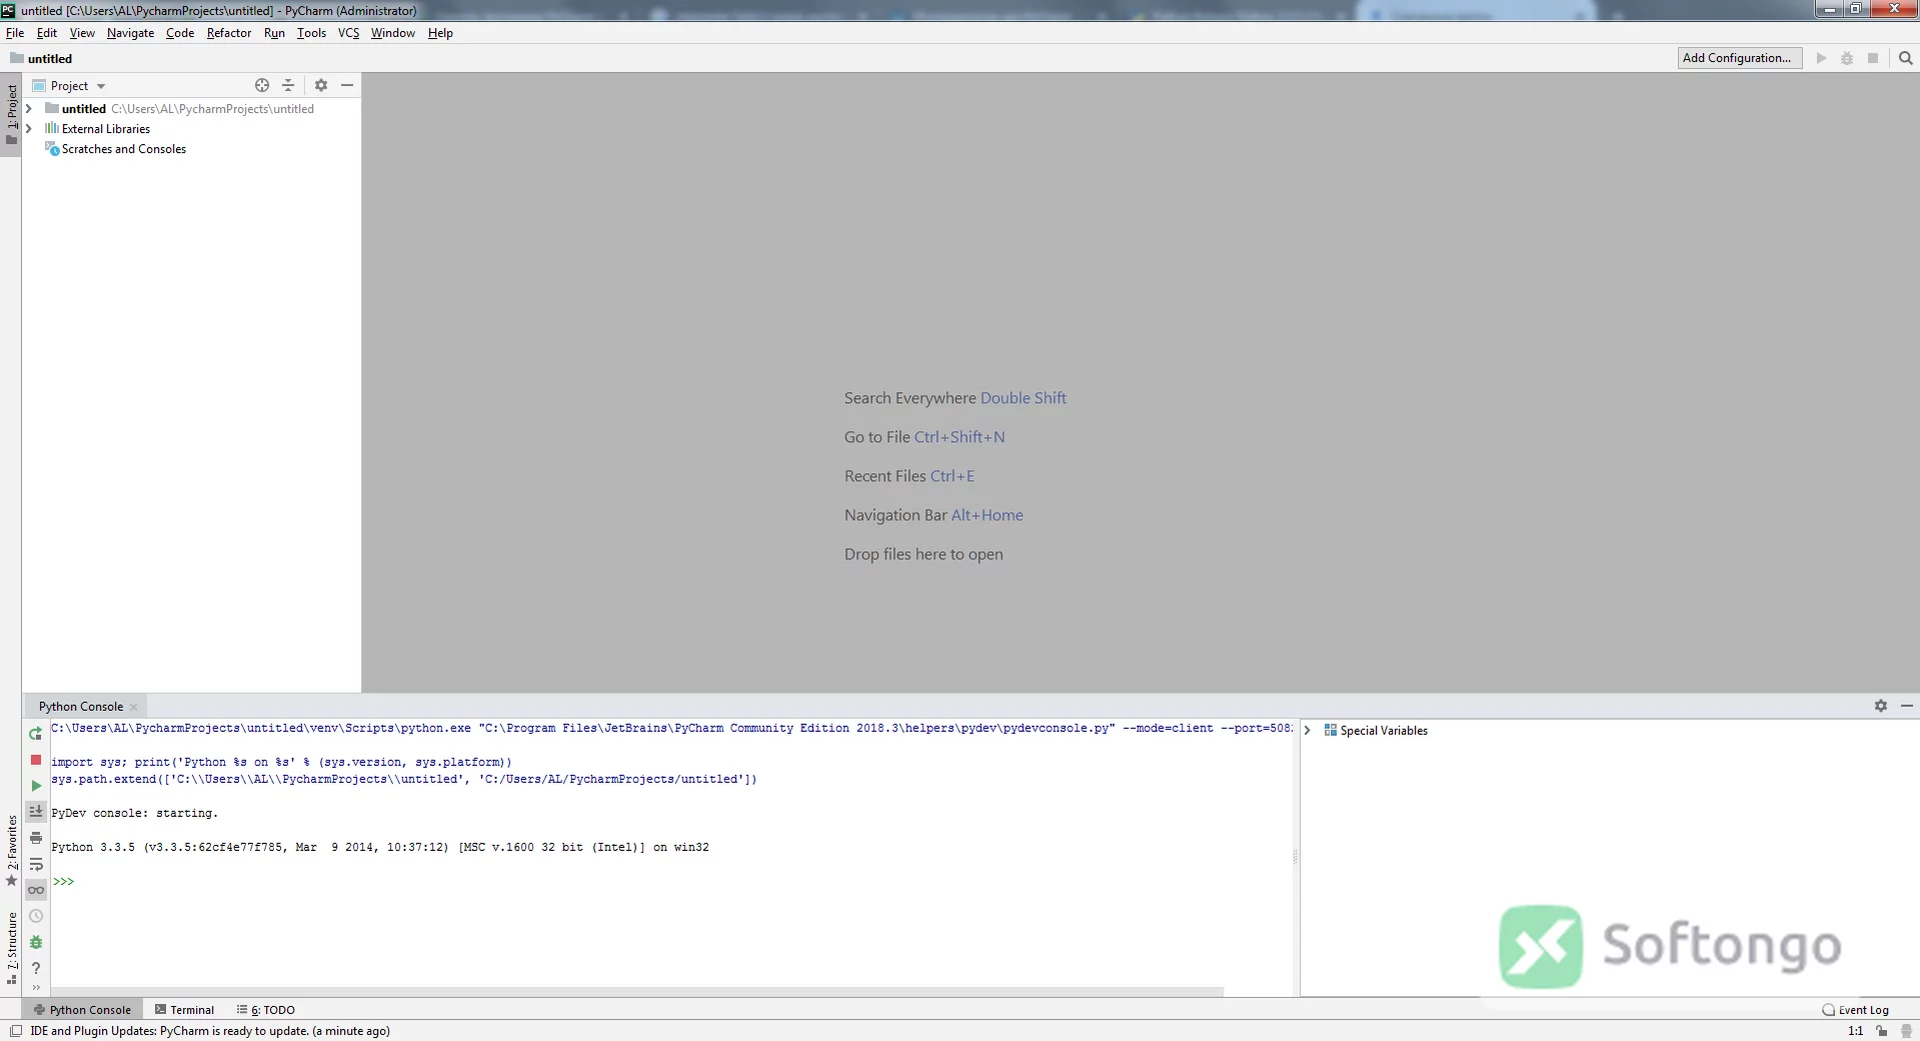Open the Refactor menu
1920x1041 pixels.
(x=229, y=33)
